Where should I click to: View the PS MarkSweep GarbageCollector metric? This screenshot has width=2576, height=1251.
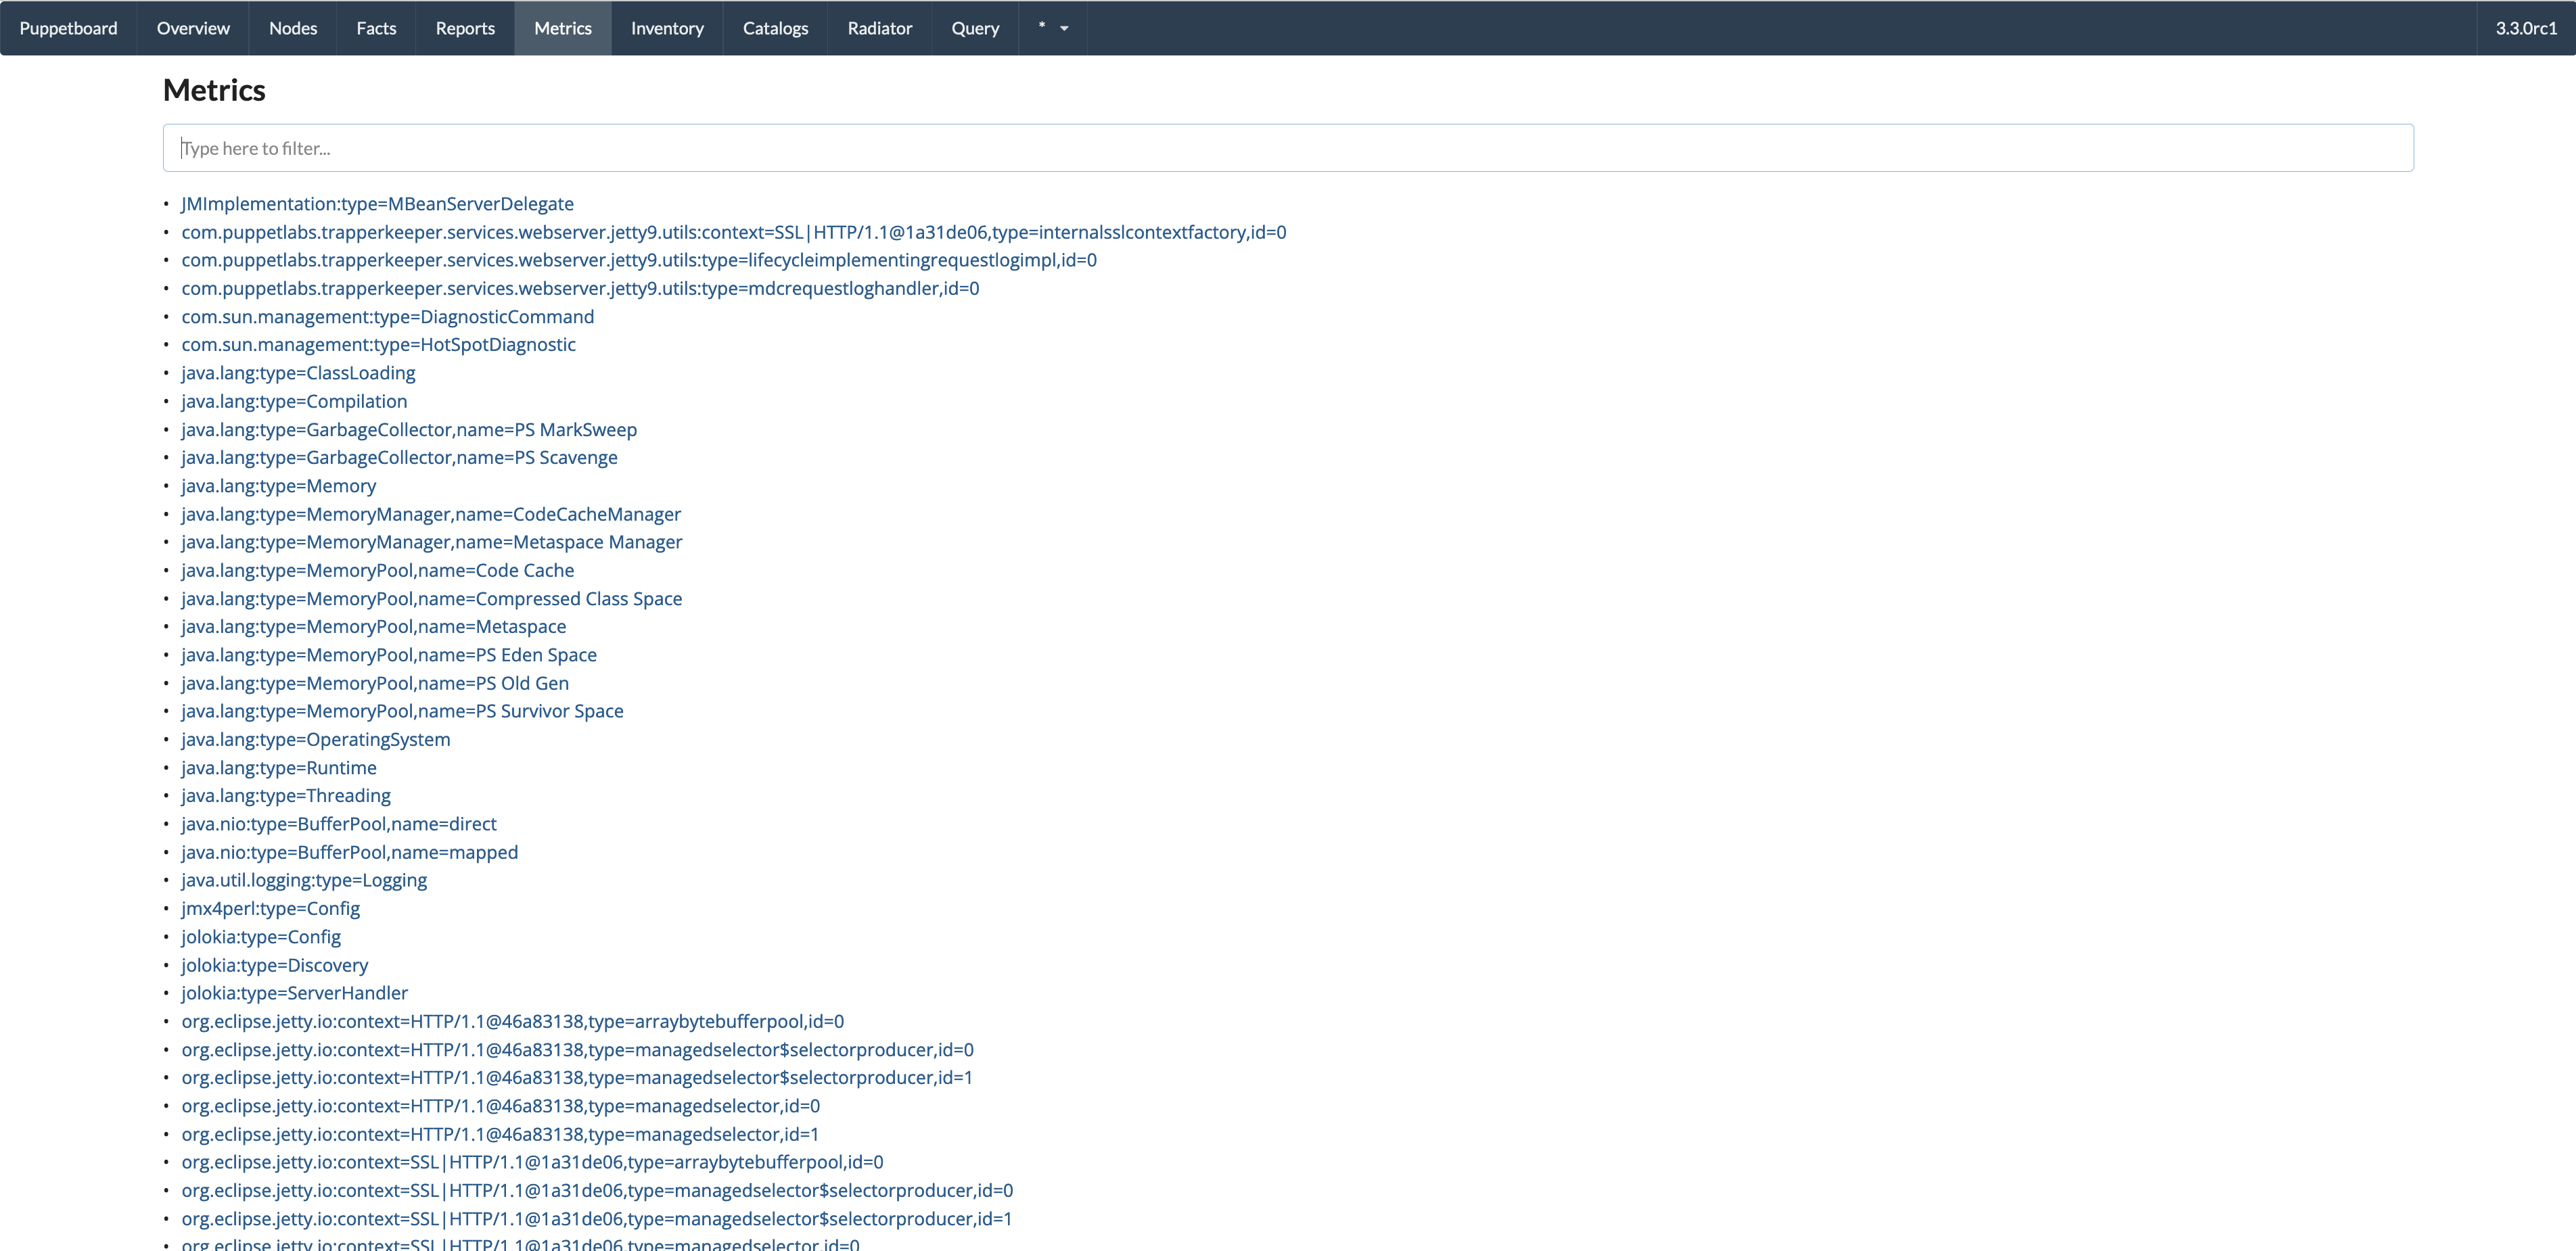pos(408,430)
